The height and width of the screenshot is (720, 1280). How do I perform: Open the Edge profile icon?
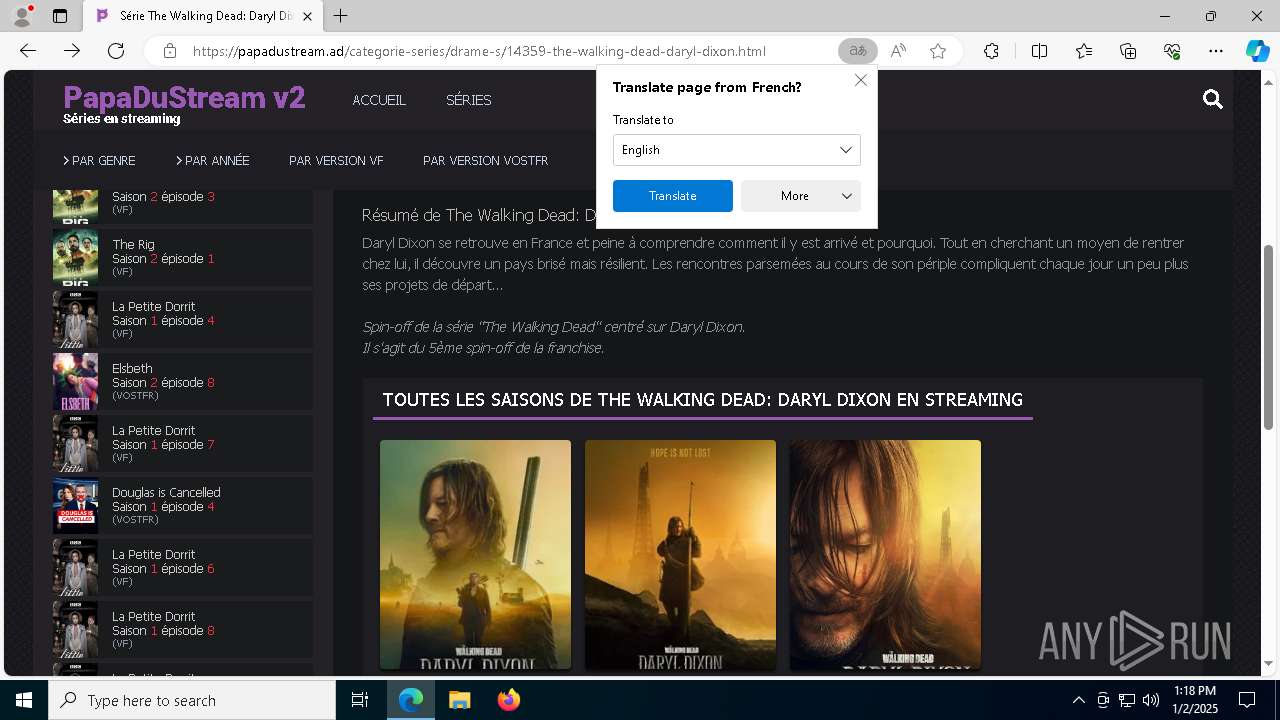click(x=22, y=16)
